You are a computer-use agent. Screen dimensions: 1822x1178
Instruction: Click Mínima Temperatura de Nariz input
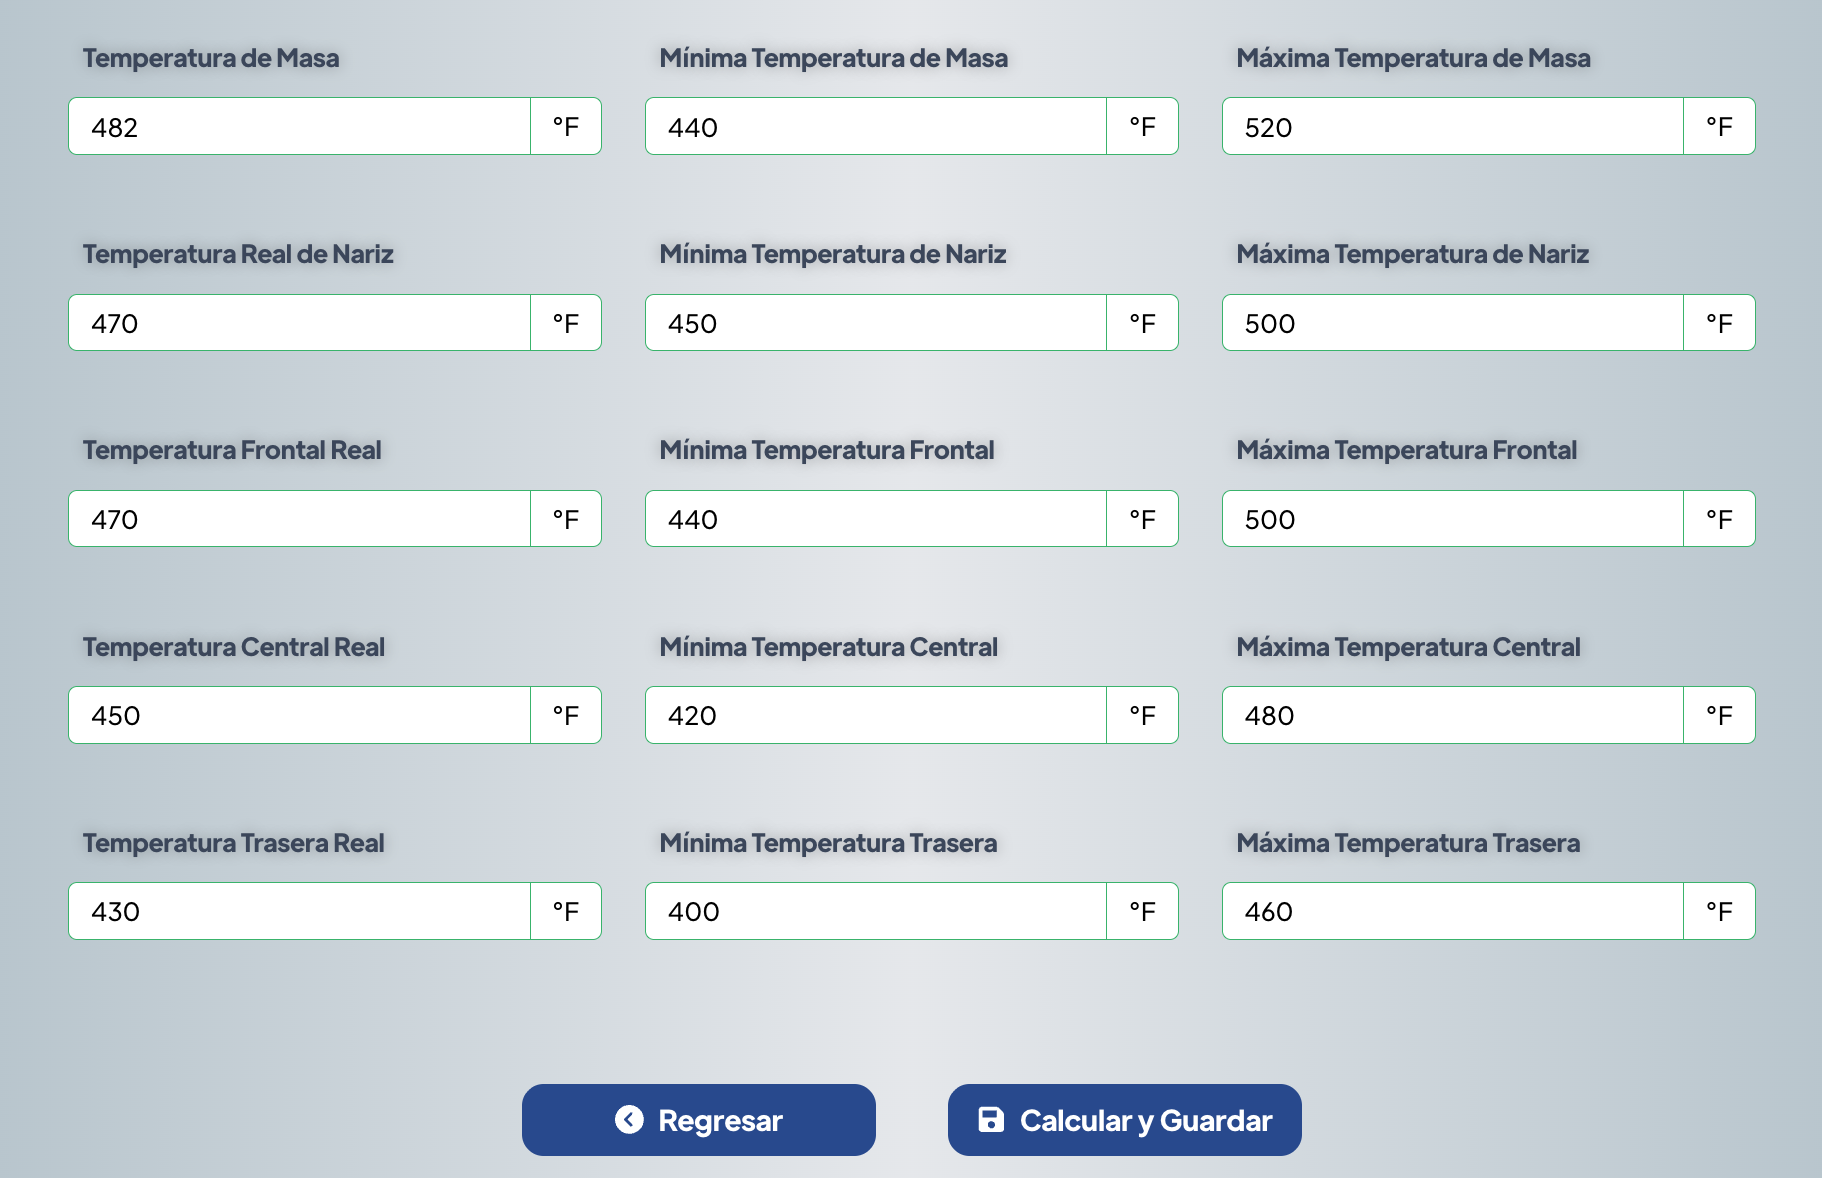[x=876, y=323]
